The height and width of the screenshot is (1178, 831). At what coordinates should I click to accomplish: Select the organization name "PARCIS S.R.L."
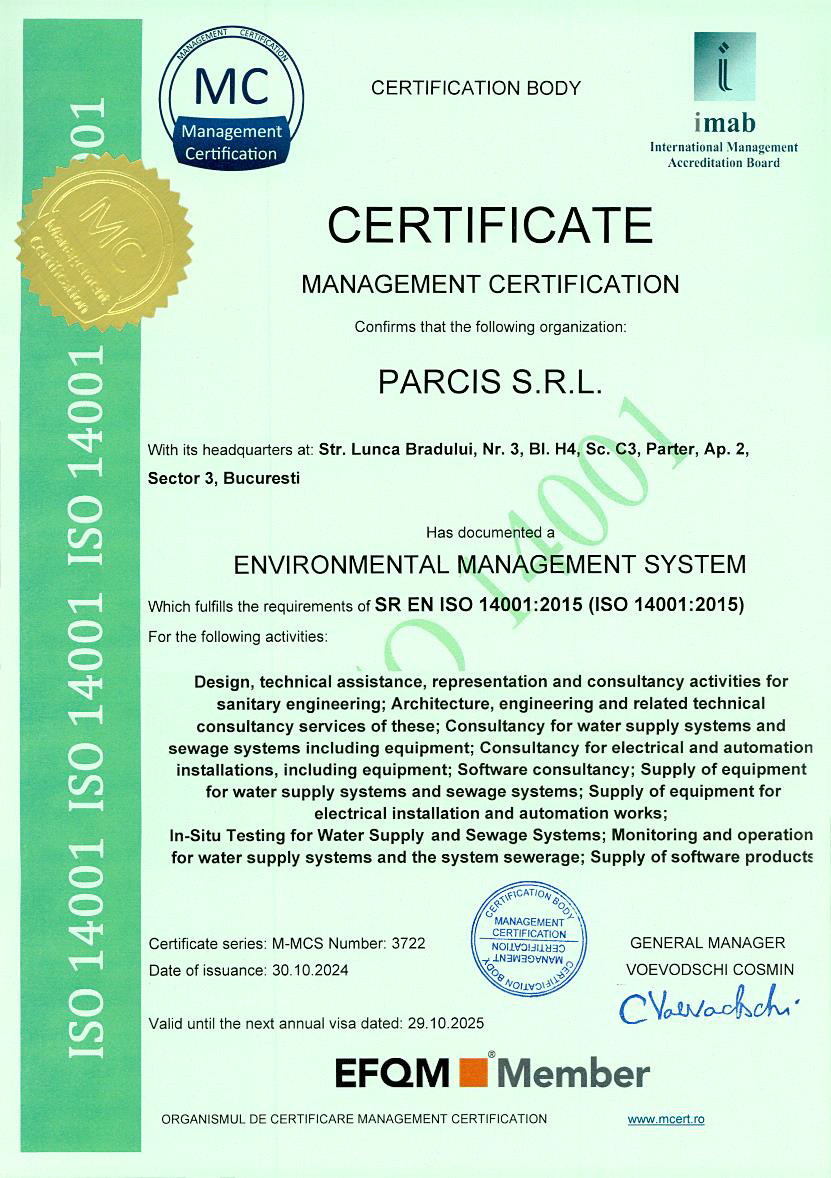(x=491, y=382)
